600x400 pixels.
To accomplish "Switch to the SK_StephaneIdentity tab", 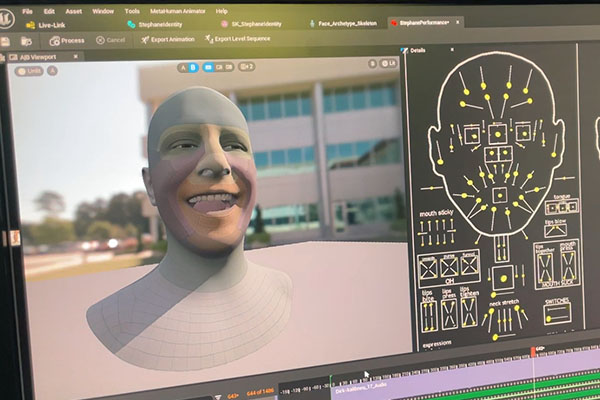I will [251, 24].
